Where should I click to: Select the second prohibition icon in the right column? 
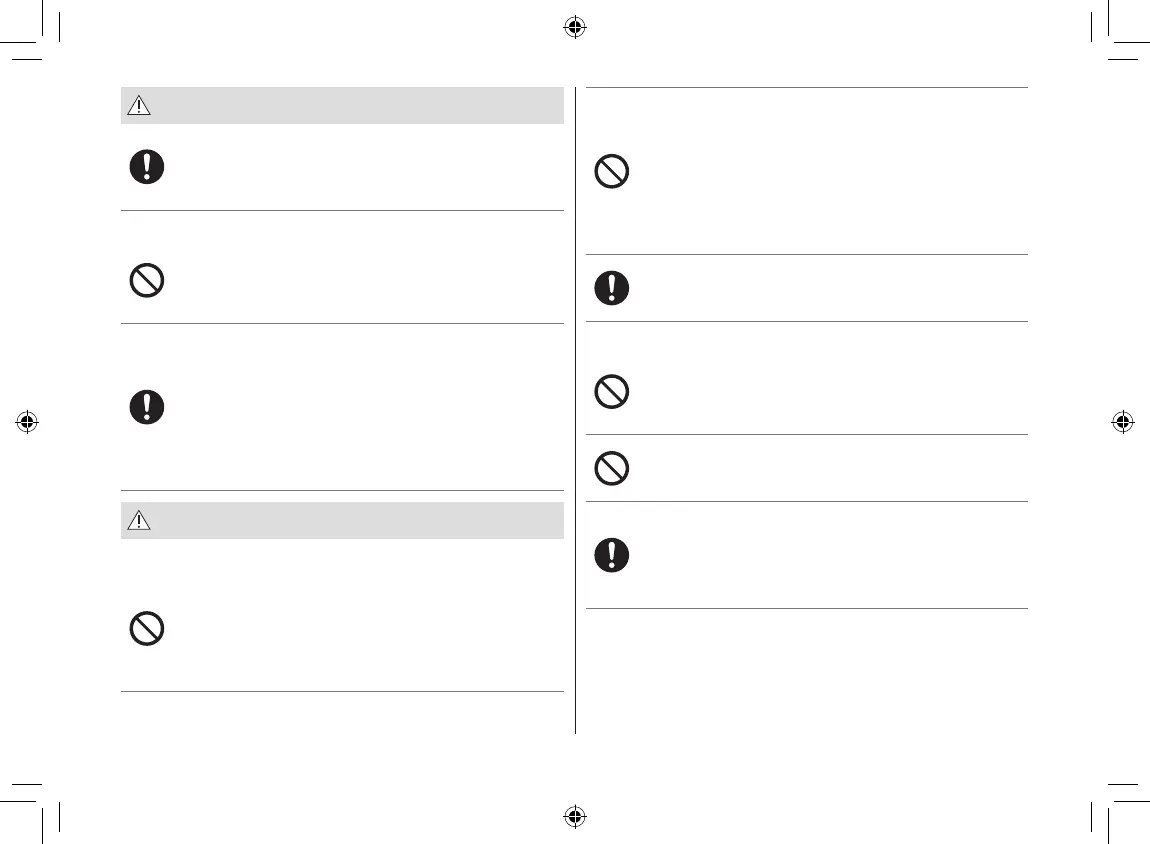pyautogui.click(x=612, y=393)
